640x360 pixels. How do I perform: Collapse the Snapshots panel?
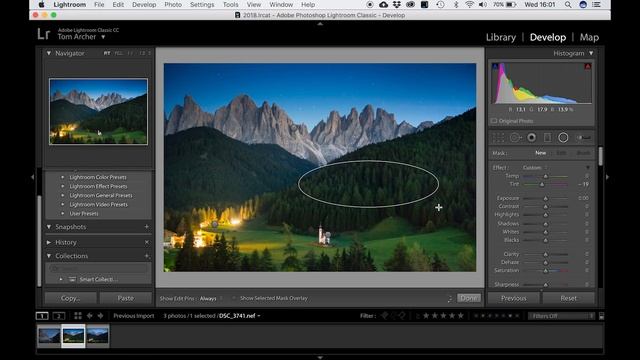point(49,227)
